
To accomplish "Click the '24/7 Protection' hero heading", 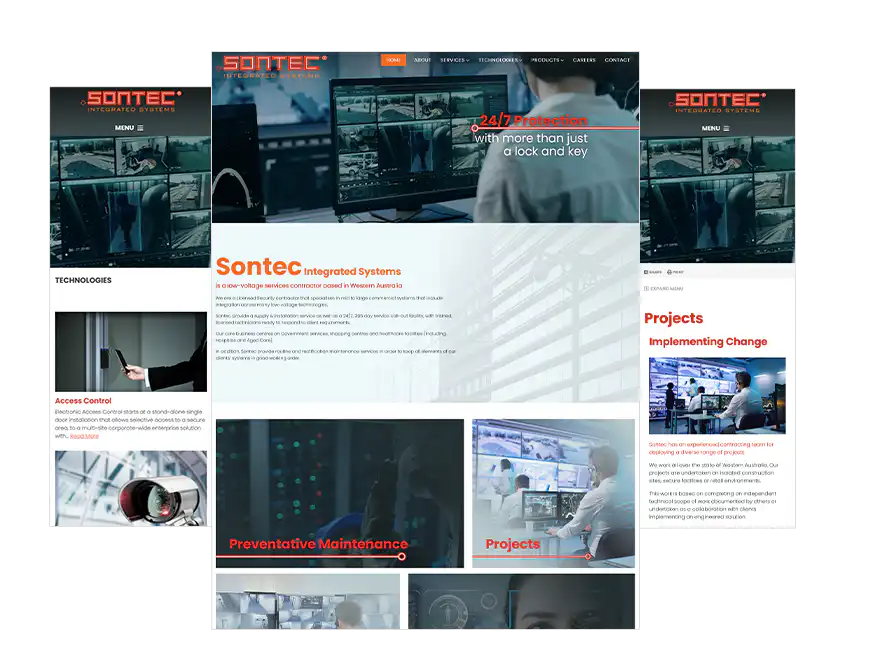I will (533, 120).
